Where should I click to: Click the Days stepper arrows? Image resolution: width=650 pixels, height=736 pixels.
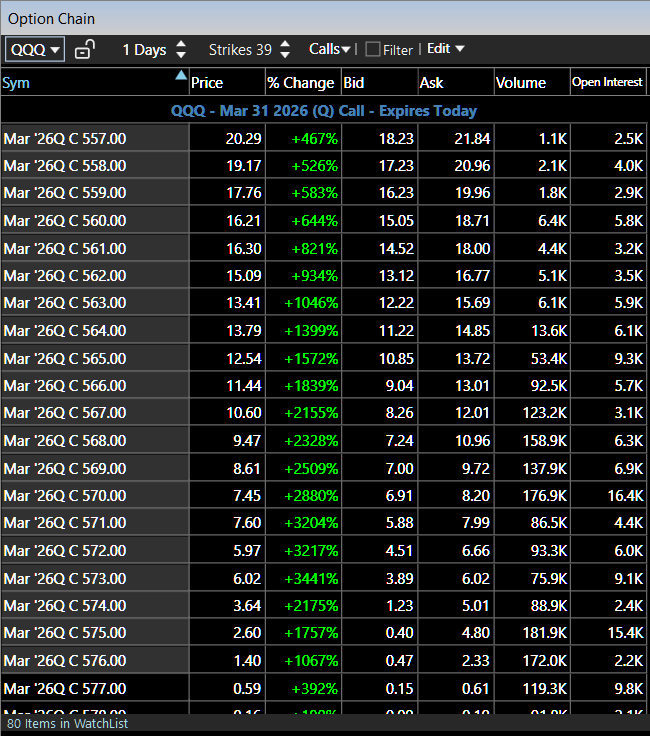(180, 49)
